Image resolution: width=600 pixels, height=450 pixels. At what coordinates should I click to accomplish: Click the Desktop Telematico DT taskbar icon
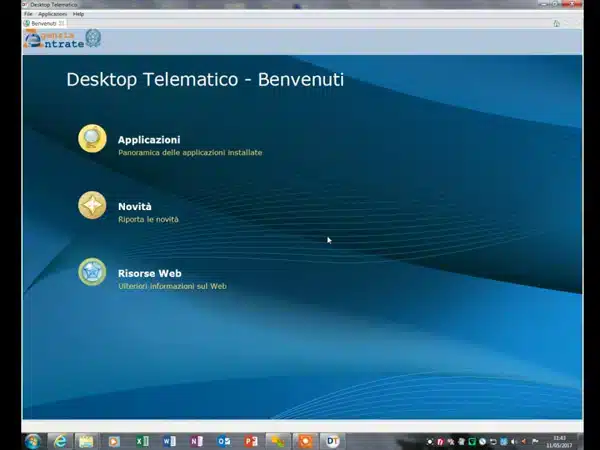pyautogui.click(x=333, y=441)
